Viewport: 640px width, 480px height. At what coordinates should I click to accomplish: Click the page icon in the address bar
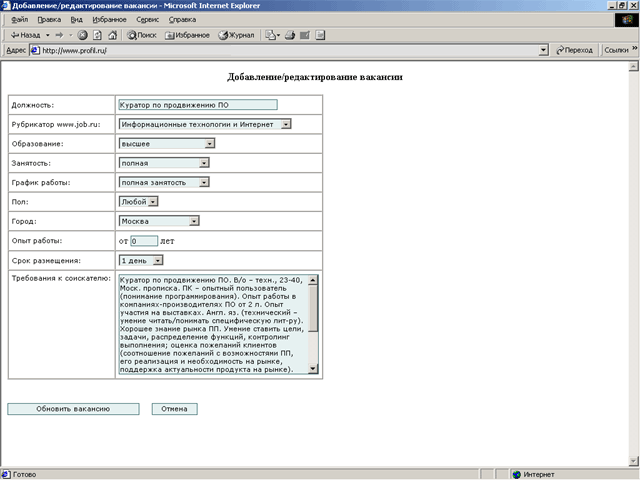(x=36, y=51)
